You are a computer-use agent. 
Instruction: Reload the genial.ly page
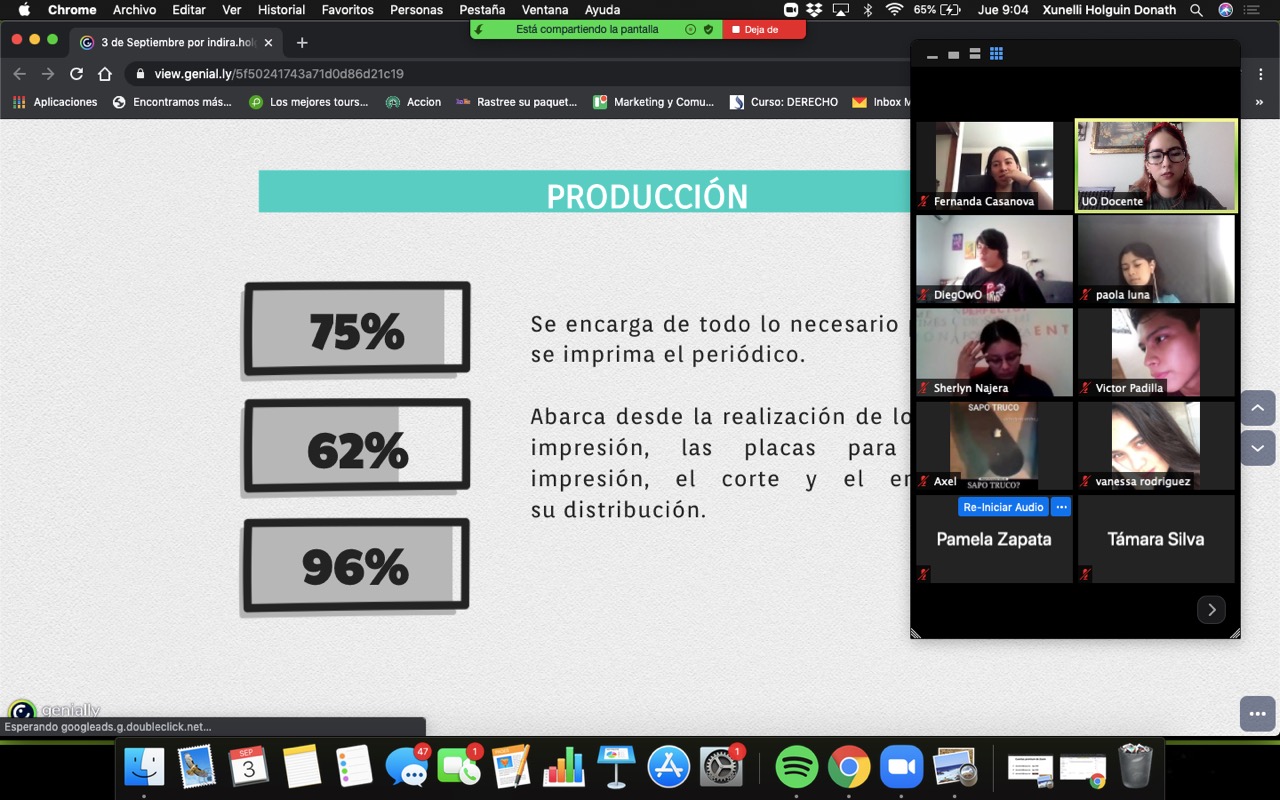click(76, 74)
